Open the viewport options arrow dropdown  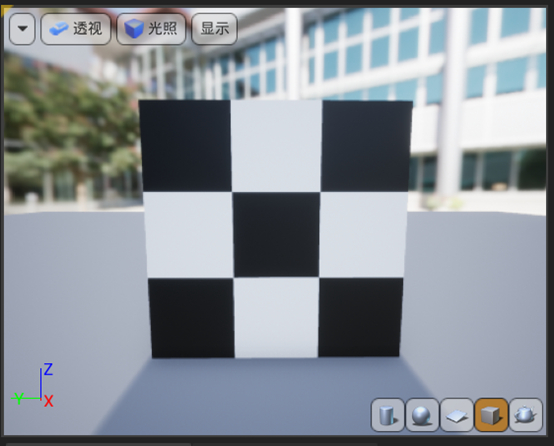coord(22,29)
